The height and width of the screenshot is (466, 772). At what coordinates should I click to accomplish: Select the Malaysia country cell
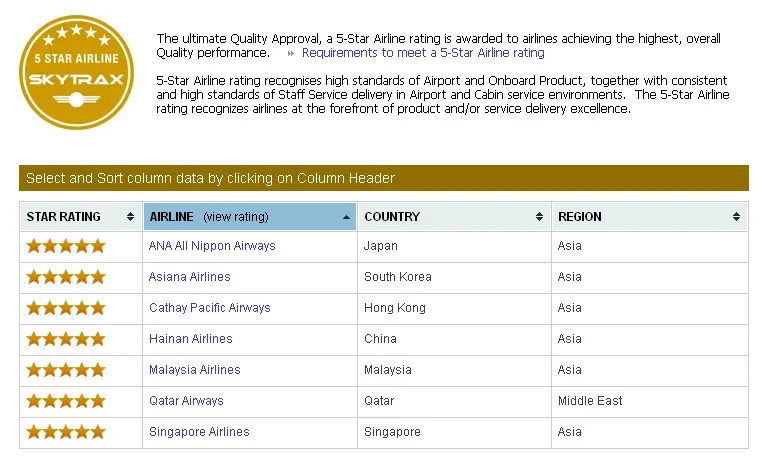(x=454, y=370)
